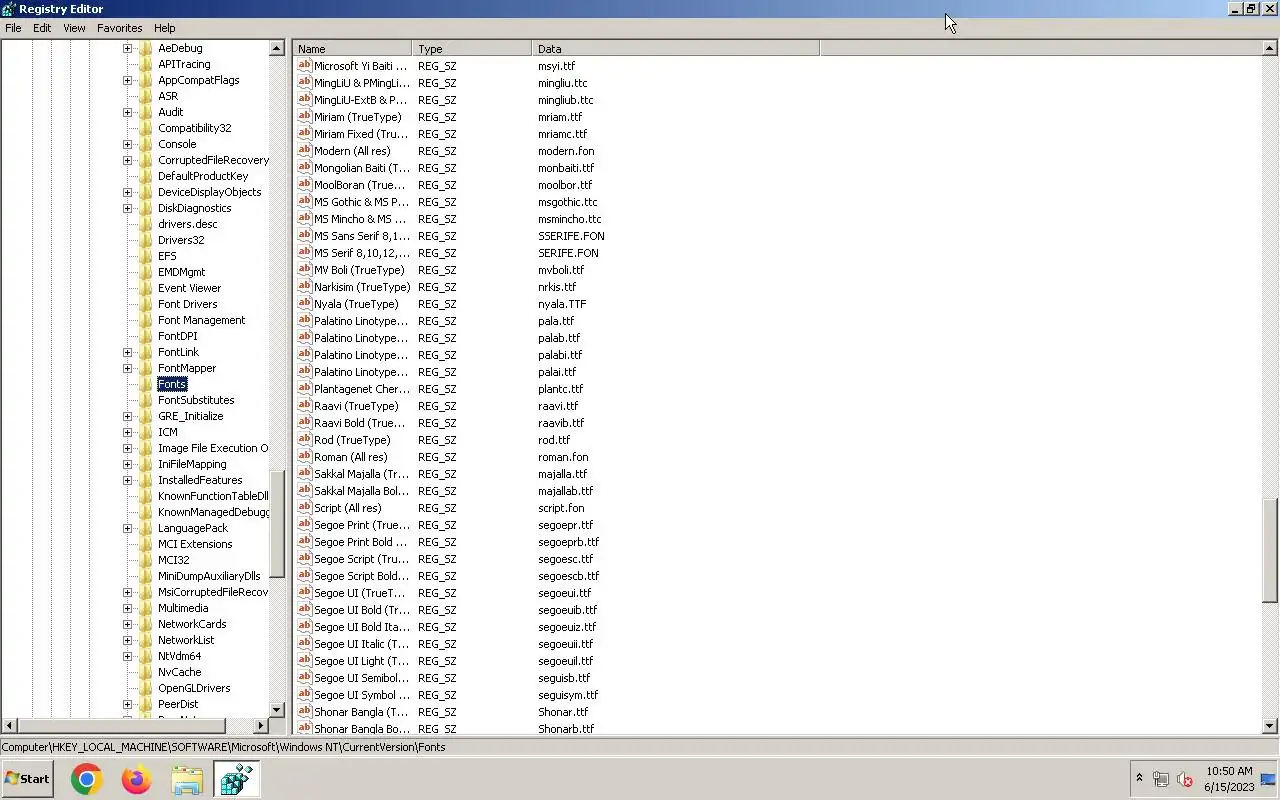
Task: Select the MCI Extensions key
Action: 195,544
